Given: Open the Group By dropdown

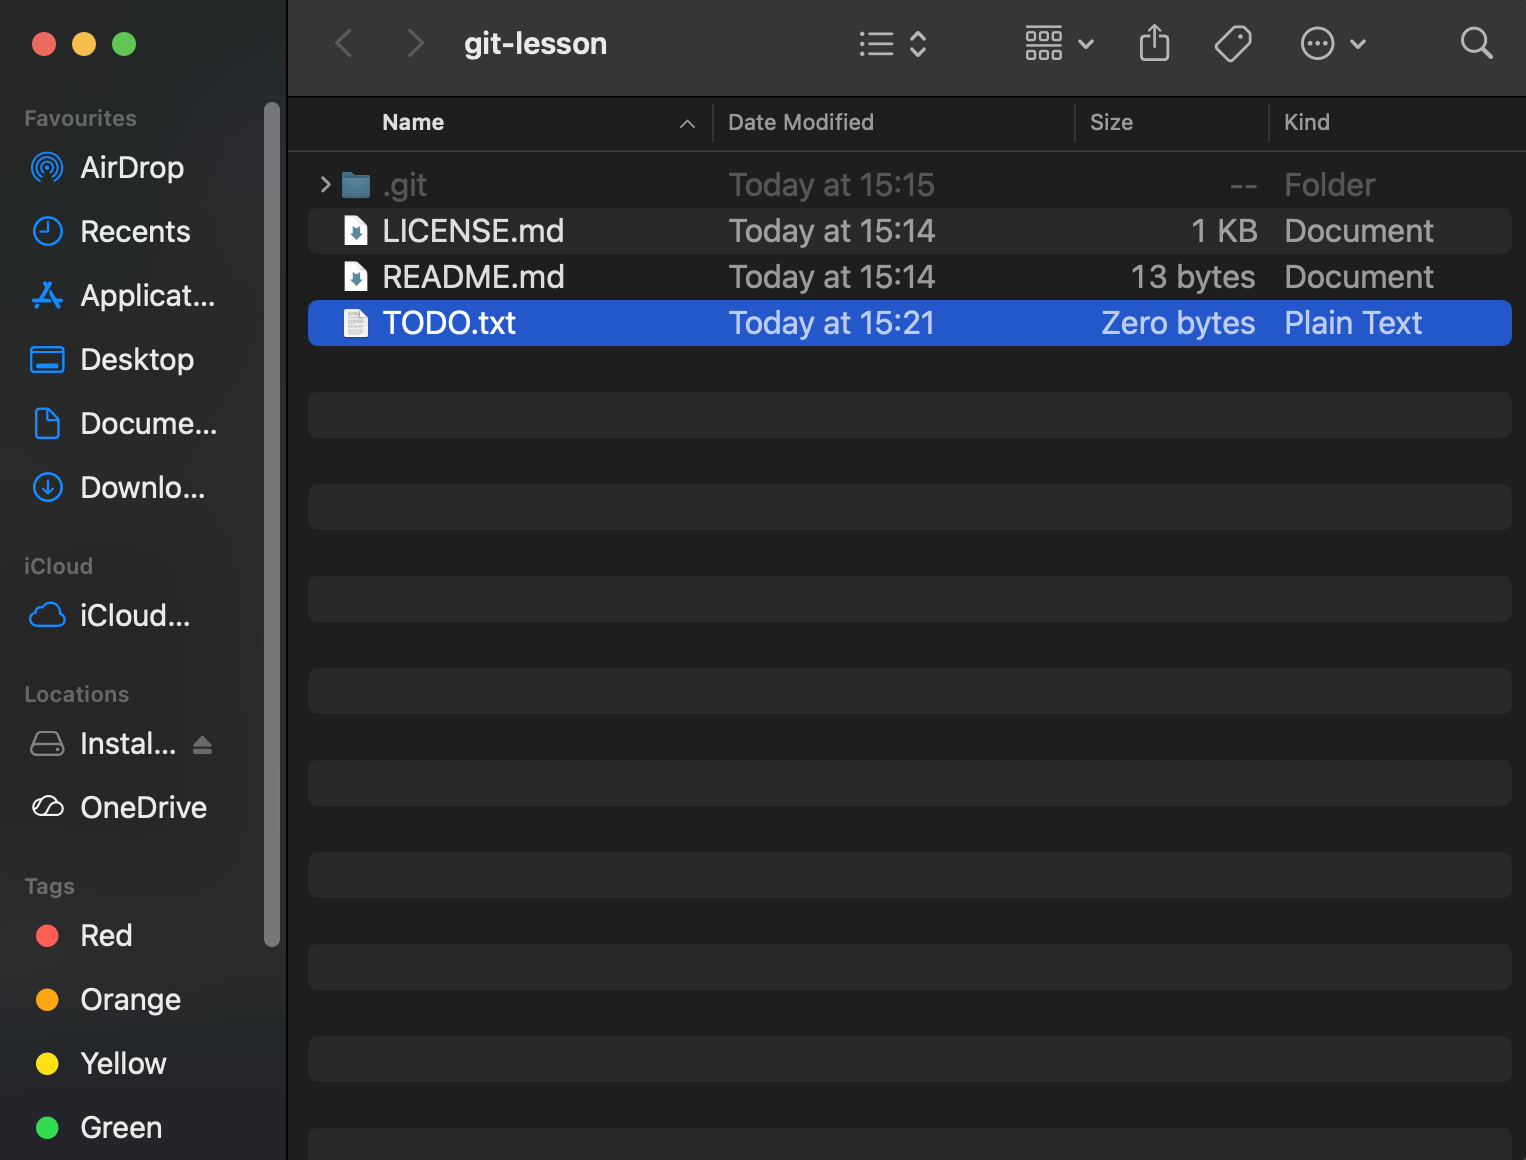Looking at the screenshot, I should pyautogui.click(x=1059, y=44).
